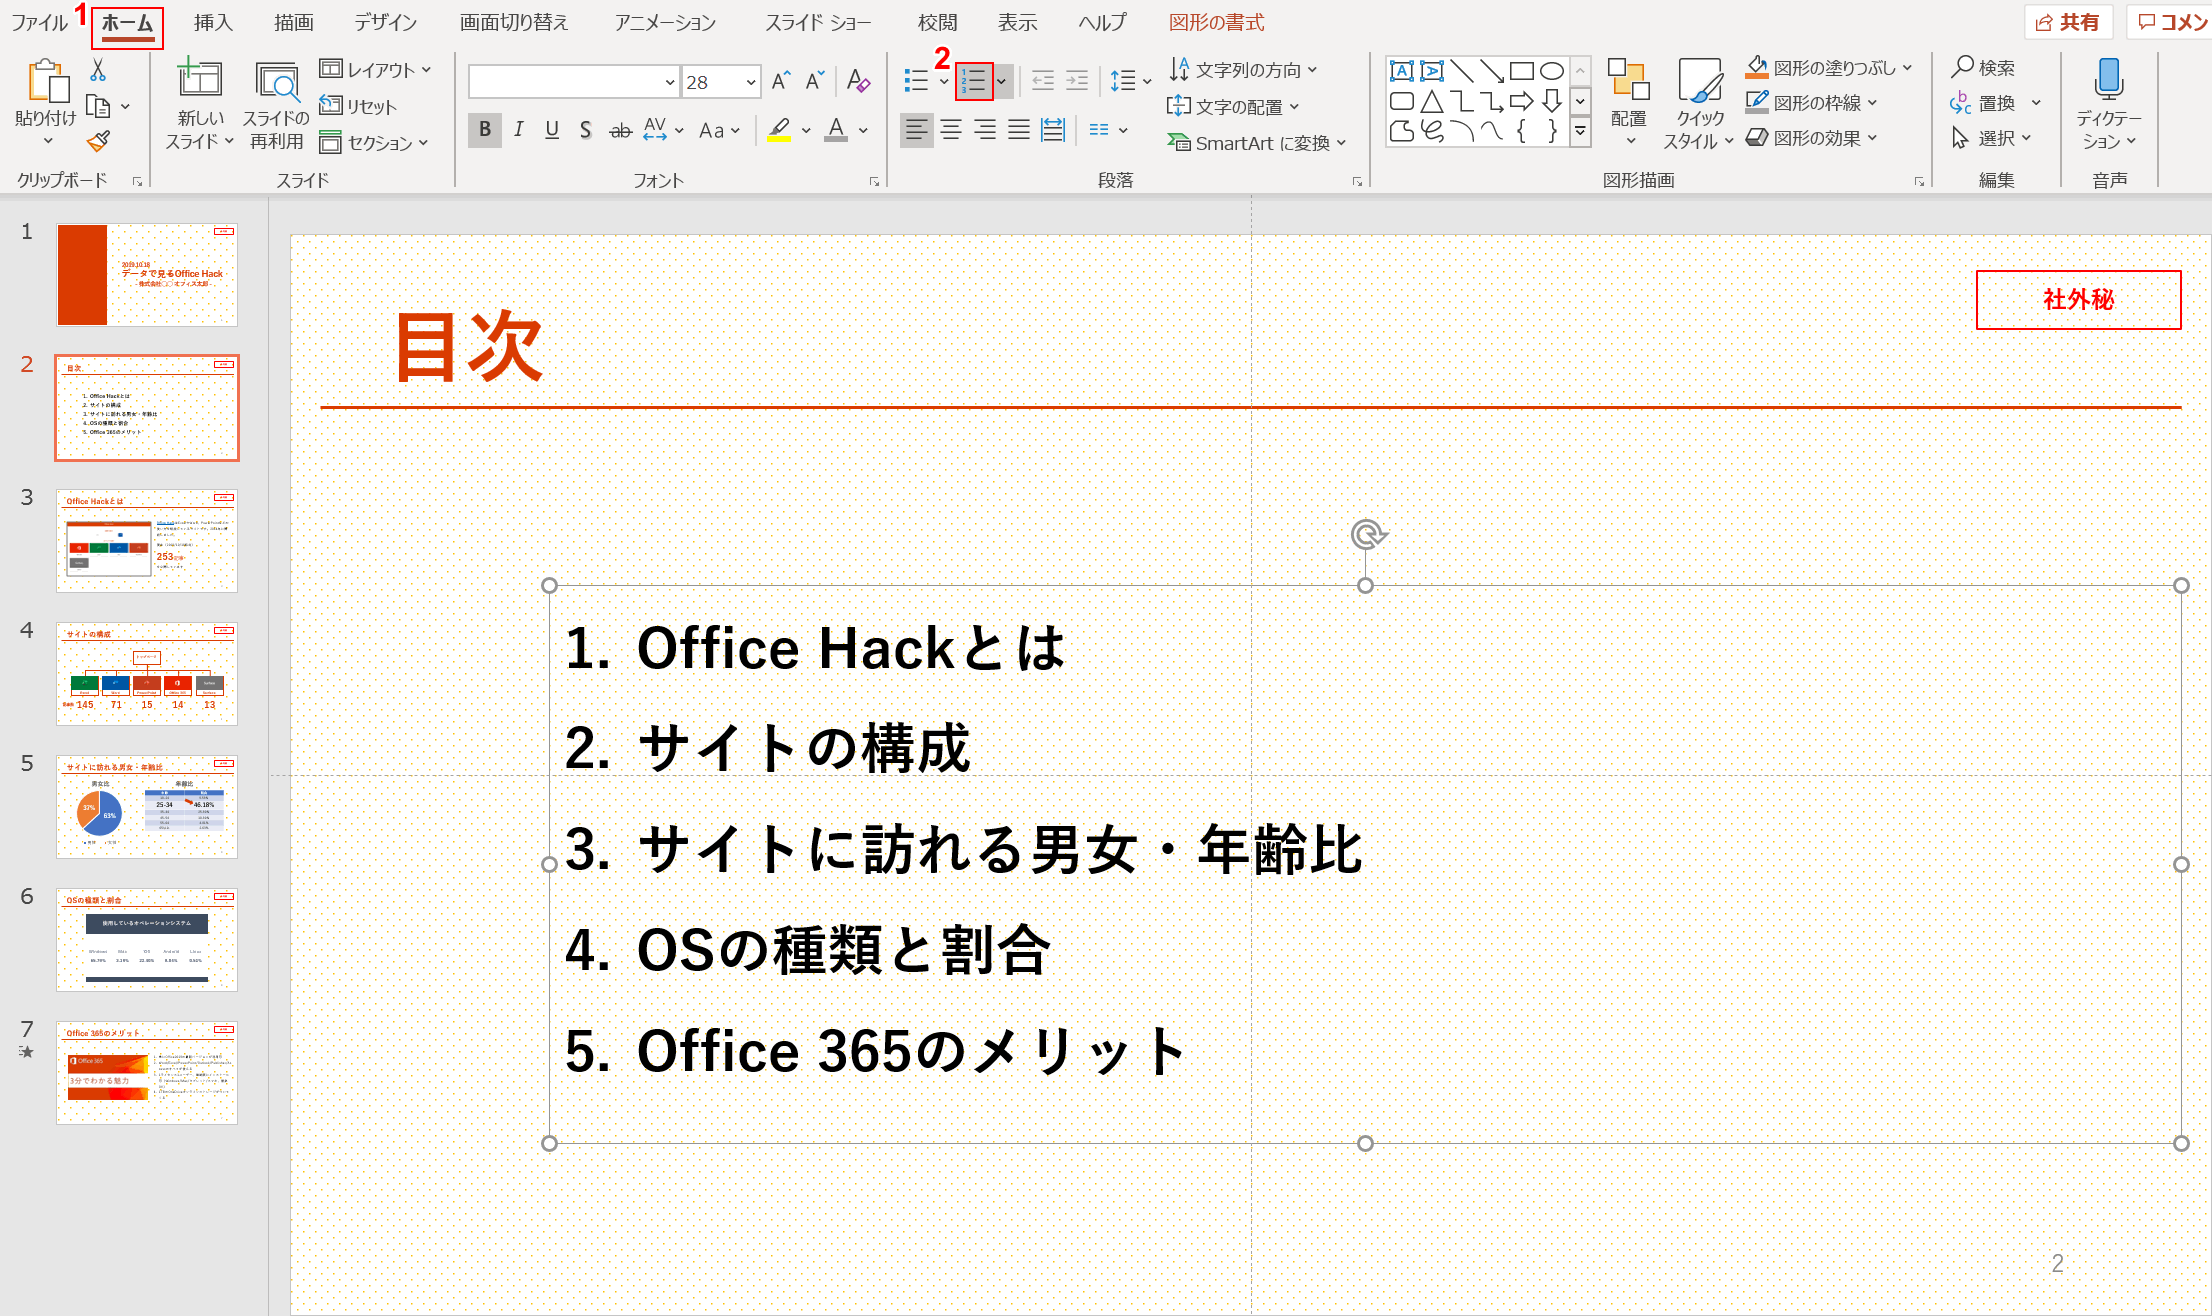Select the Format Painter brush icon

click(x=98, y=142)
